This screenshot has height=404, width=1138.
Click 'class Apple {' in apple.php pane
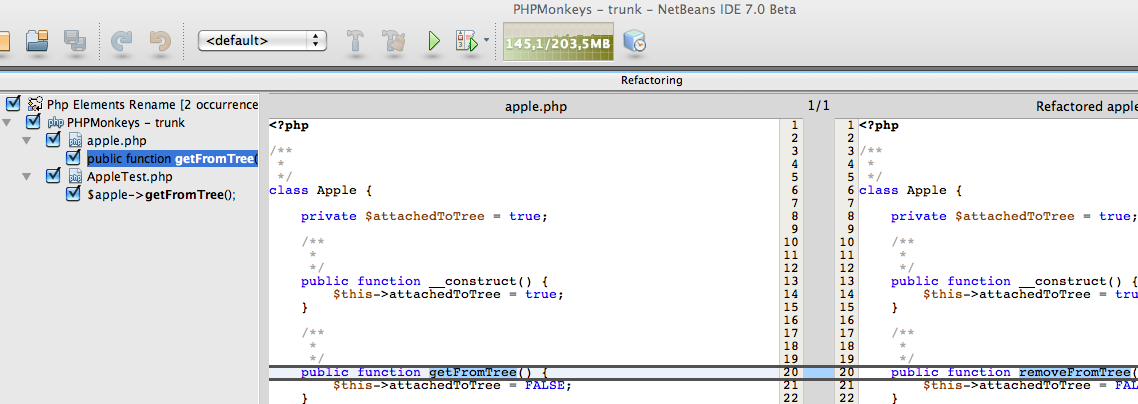(320, 190)
